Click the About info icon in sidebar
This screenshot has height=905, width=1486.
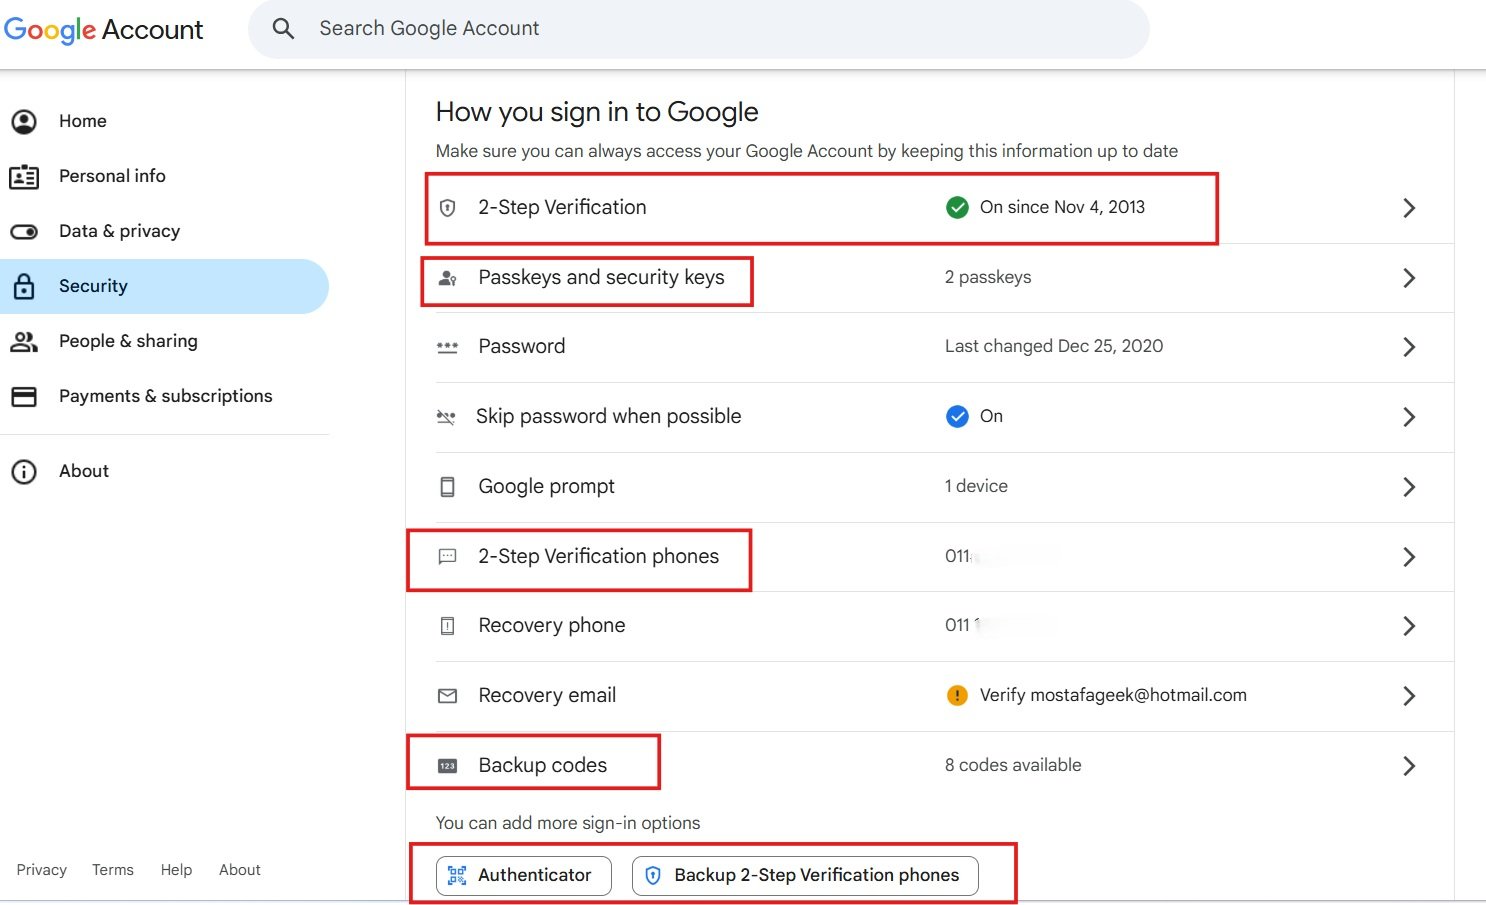[x=24, y=471]
